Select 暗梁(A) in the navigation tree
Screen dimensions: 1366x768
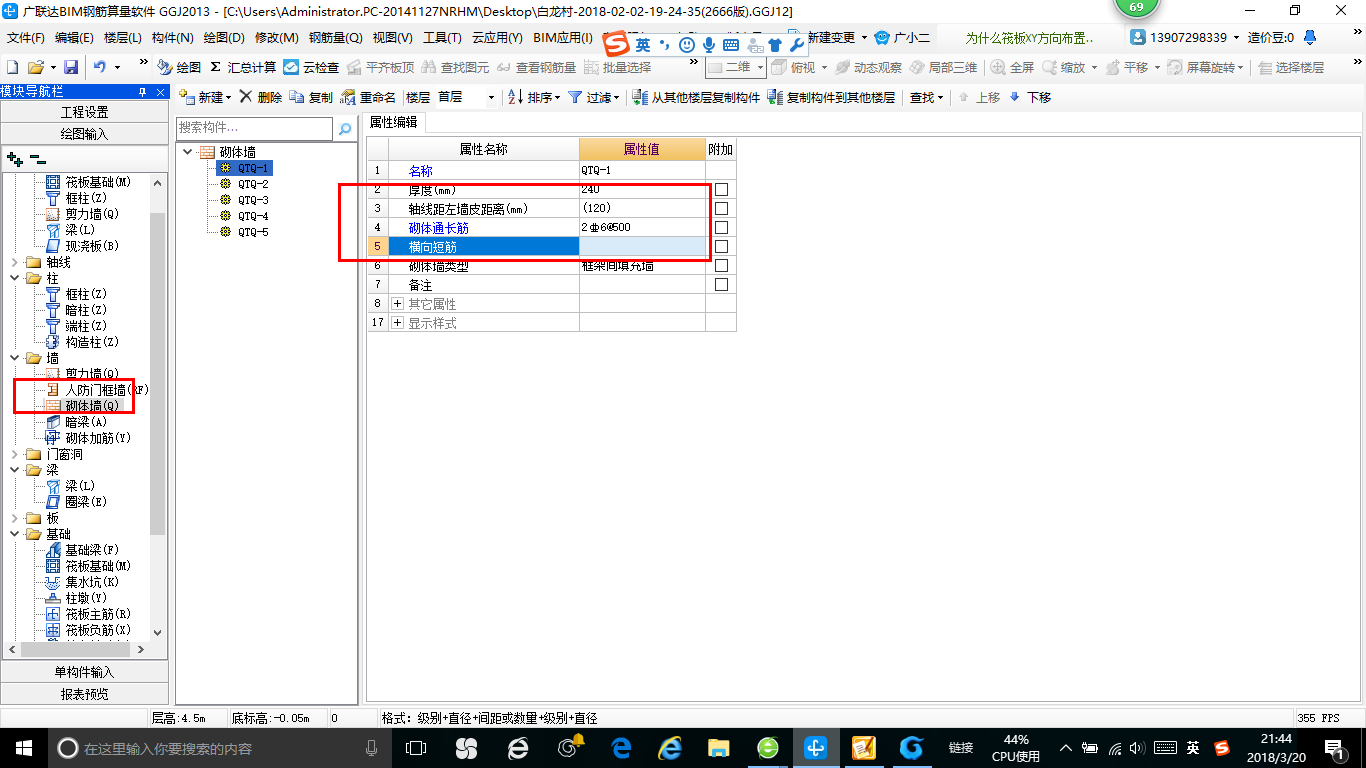click(85, 422)
